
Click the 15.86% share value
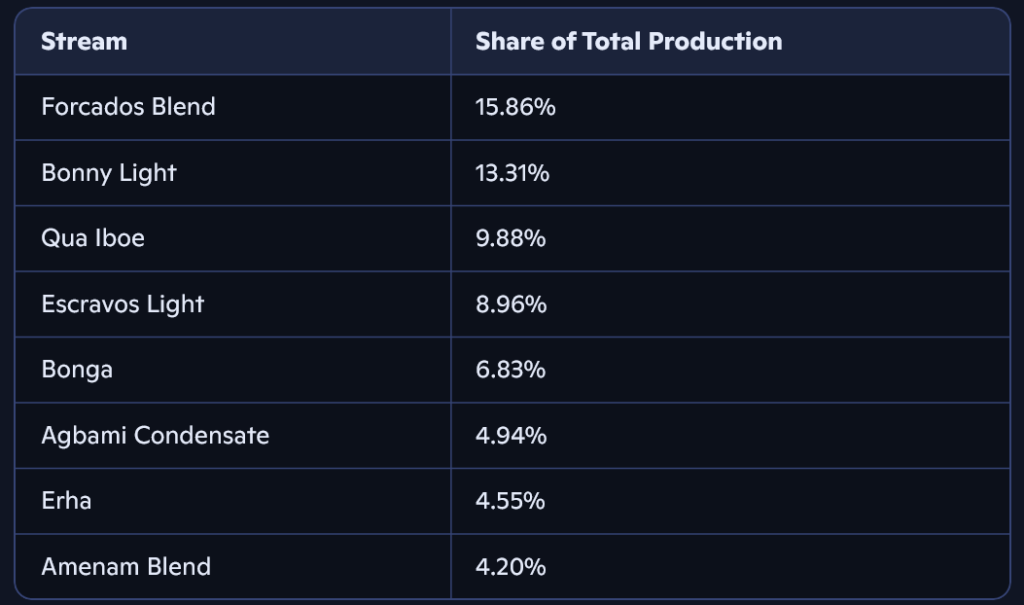point(515,107)
